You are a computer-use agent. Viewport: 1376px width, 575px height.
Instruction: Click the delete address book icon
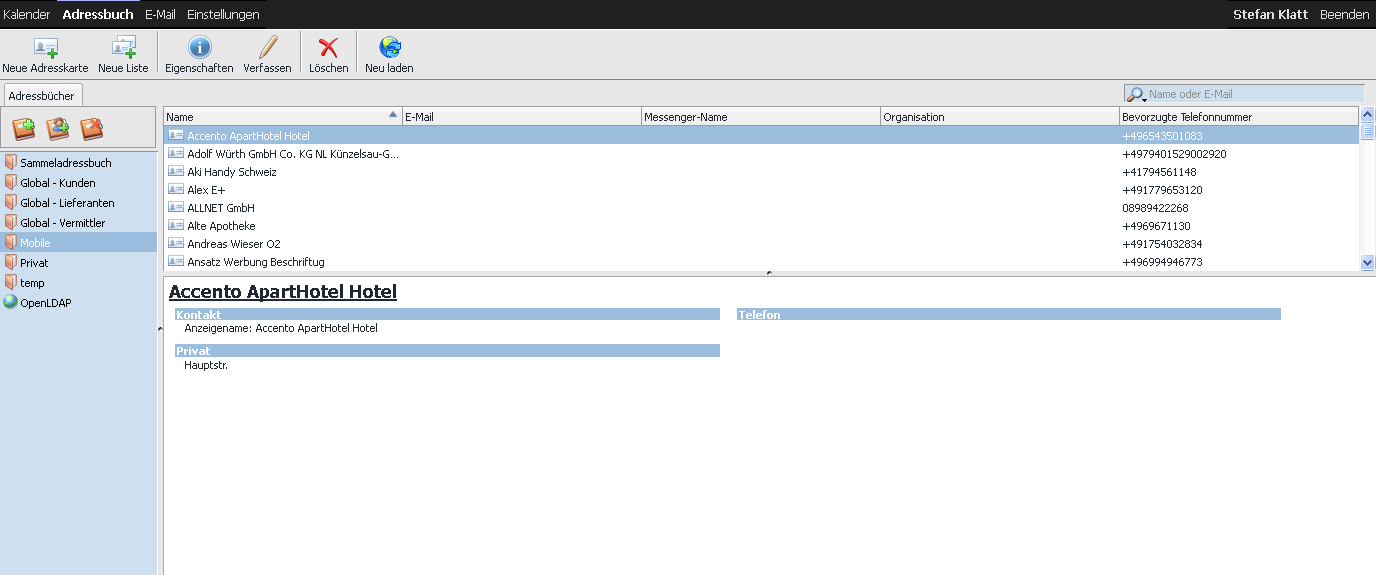(92, 129)
